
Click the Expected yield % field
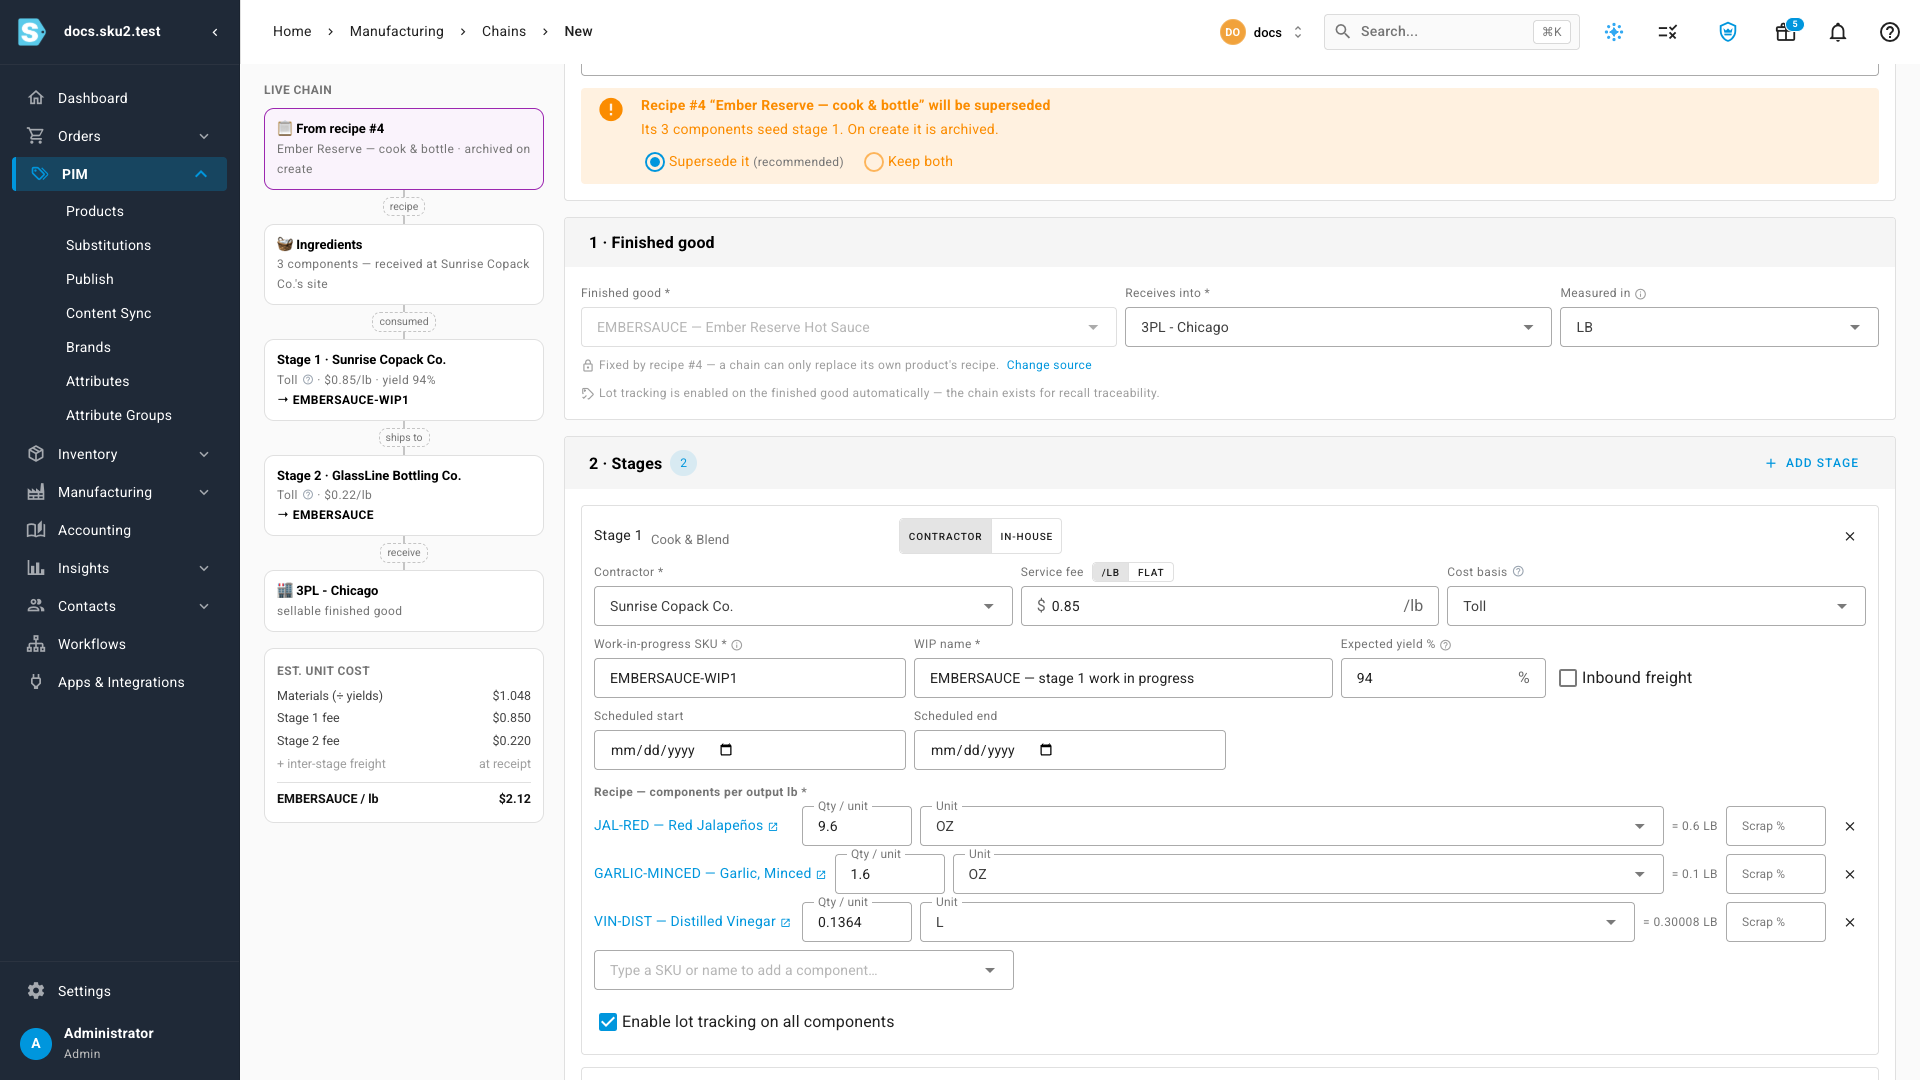pos(1443,678)
